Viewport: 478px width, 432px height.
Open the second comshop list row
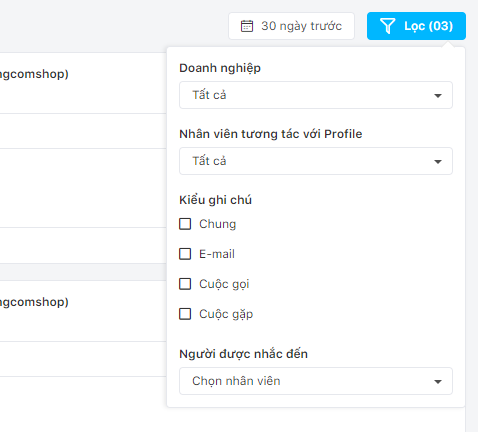pos(83,311)
